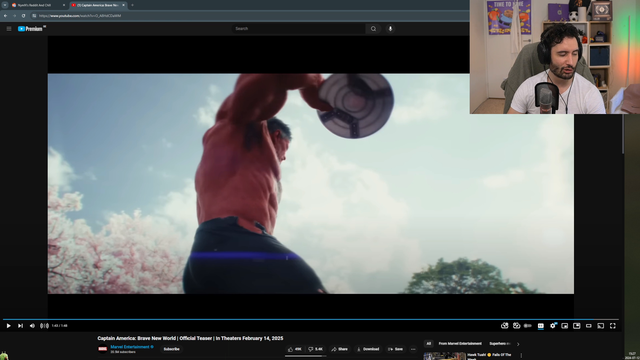Screen dimensions: 640x360
Task: Enter fullscreen mode
Action: [x=613, y=326]
